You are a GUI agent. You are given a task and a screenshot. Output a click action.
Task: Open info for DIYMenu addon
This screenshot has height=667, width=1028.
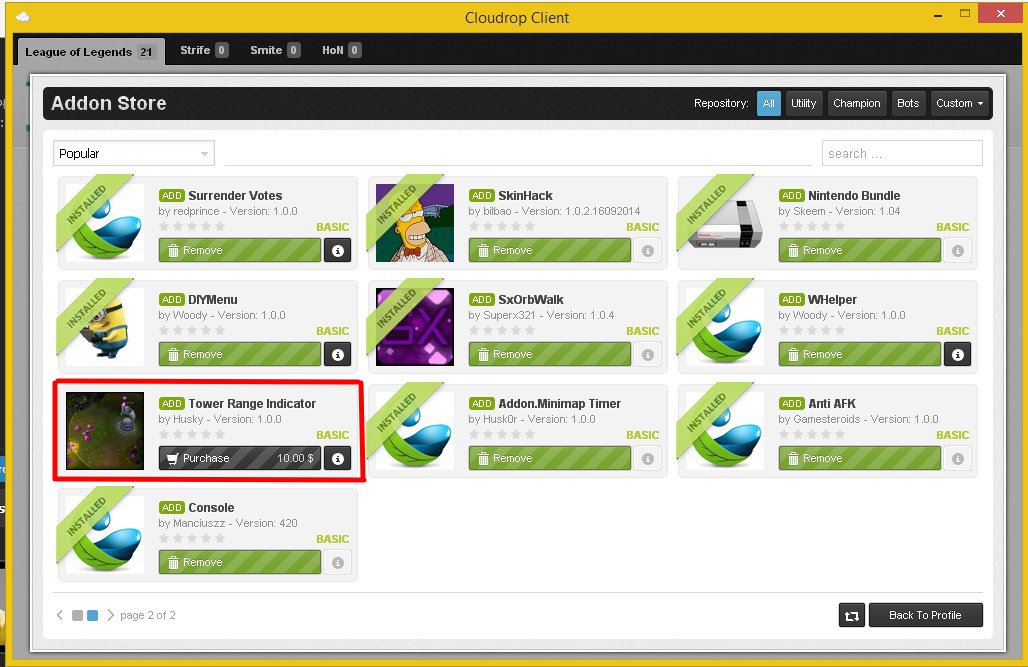[x=338, y=354]
